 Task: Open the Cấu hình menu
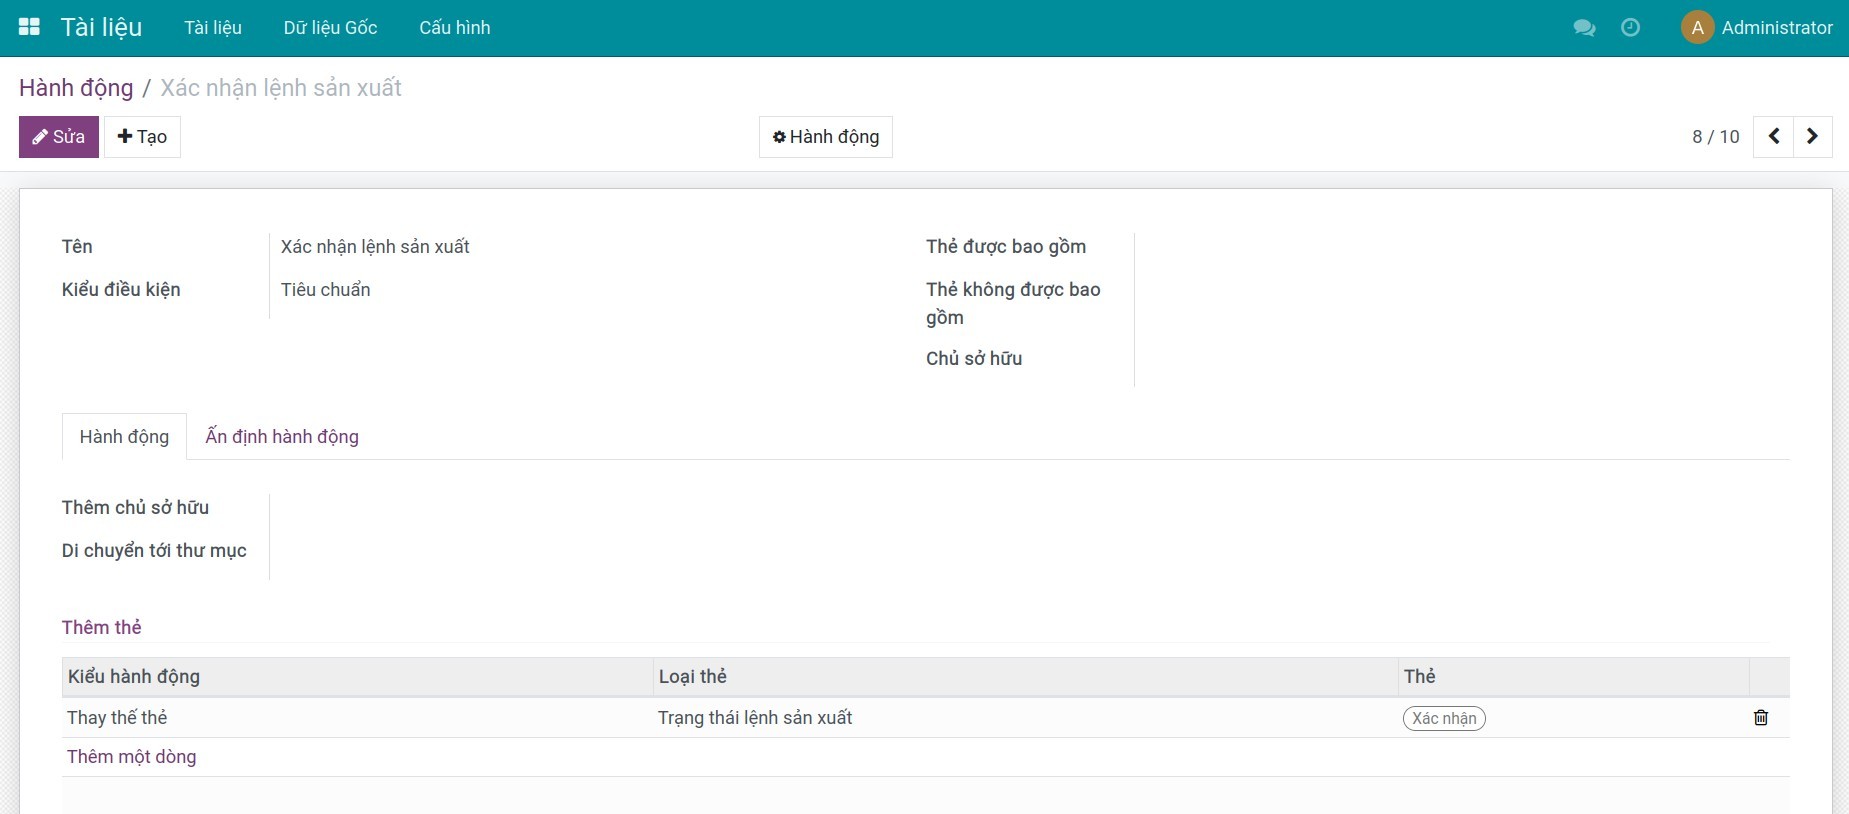point(454,27)
